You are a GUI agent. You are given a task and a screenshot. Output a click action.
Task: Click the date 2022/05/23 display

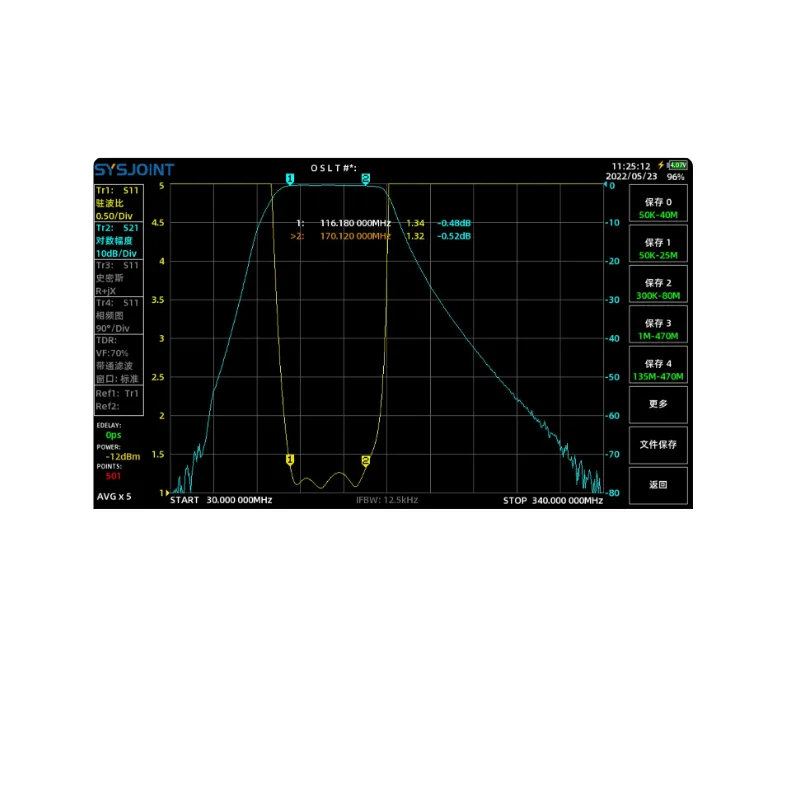631,177
